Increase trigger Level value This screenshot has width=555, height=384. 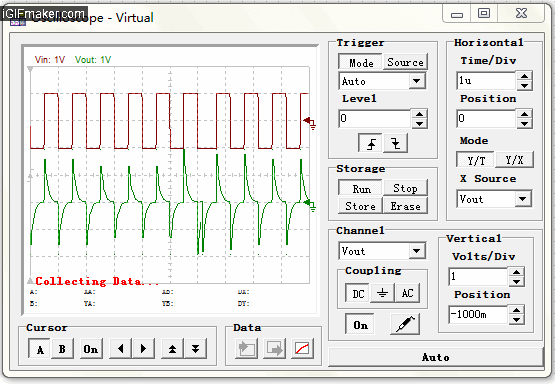click(419, 114)
